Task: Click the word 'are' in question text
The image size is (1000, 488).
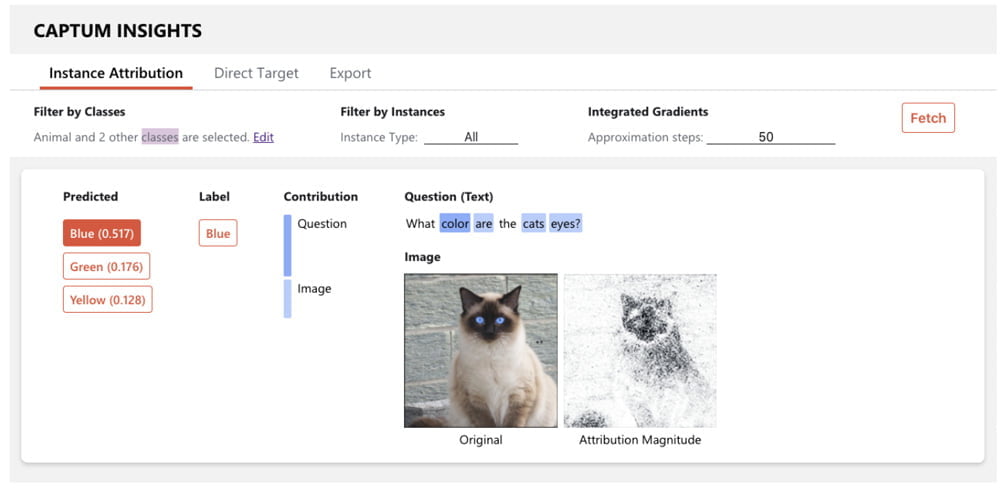Action: click(484, 224)
